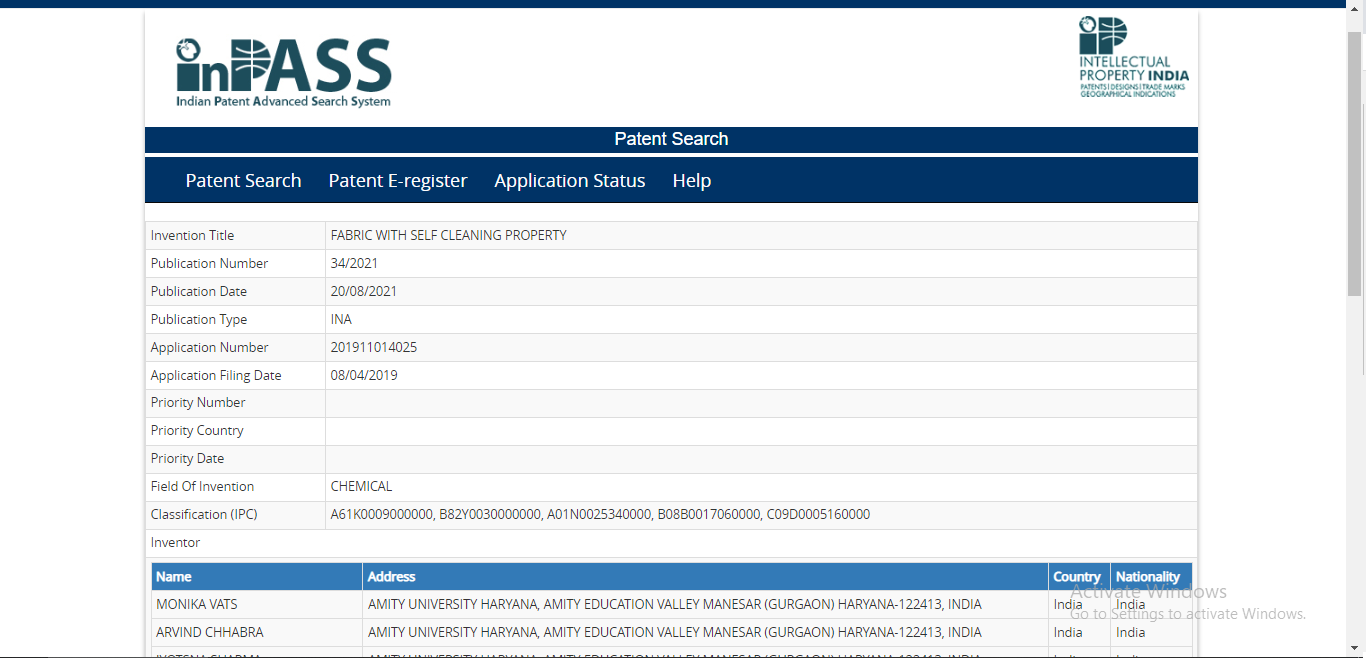Click the Nationality column header

1151,577
